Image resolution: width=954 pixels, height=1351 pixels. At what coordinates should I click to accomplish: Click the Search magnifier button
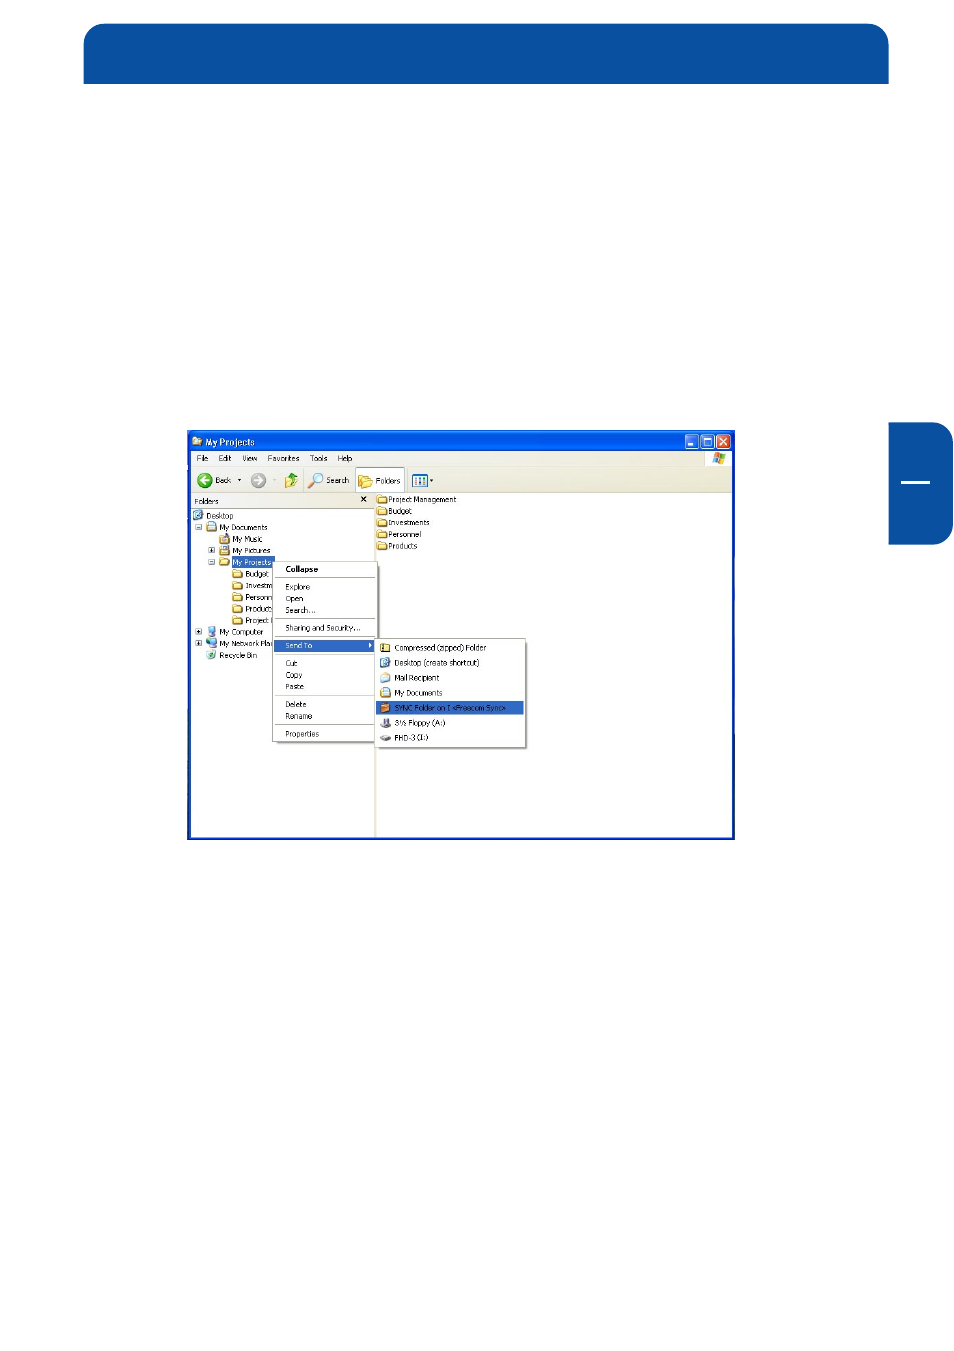tap(329, 481)
